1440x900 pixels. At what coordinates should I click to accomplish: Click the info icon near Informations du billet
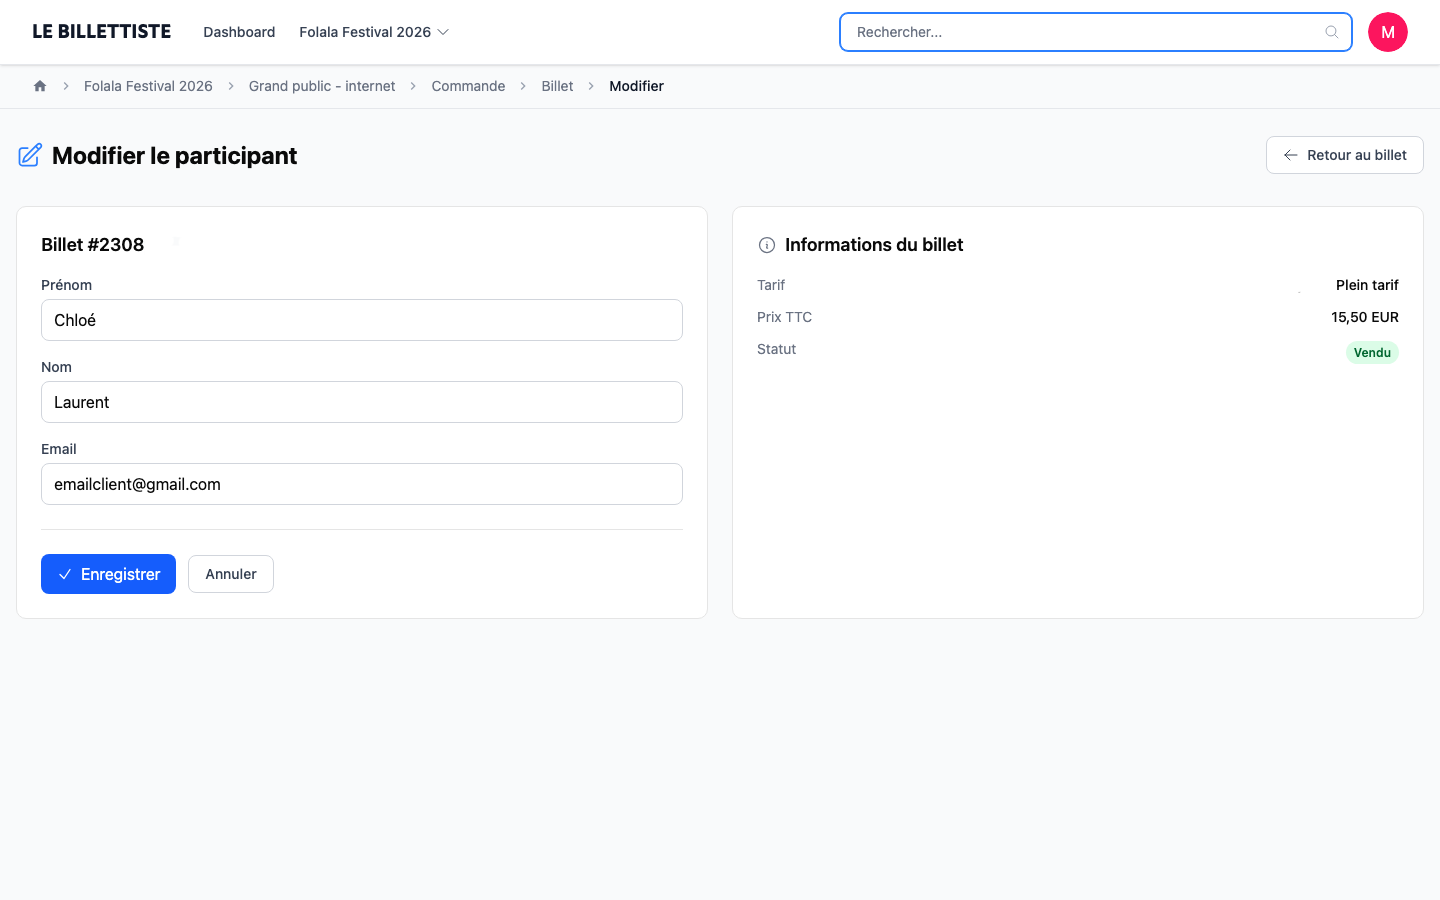point(767,245)
